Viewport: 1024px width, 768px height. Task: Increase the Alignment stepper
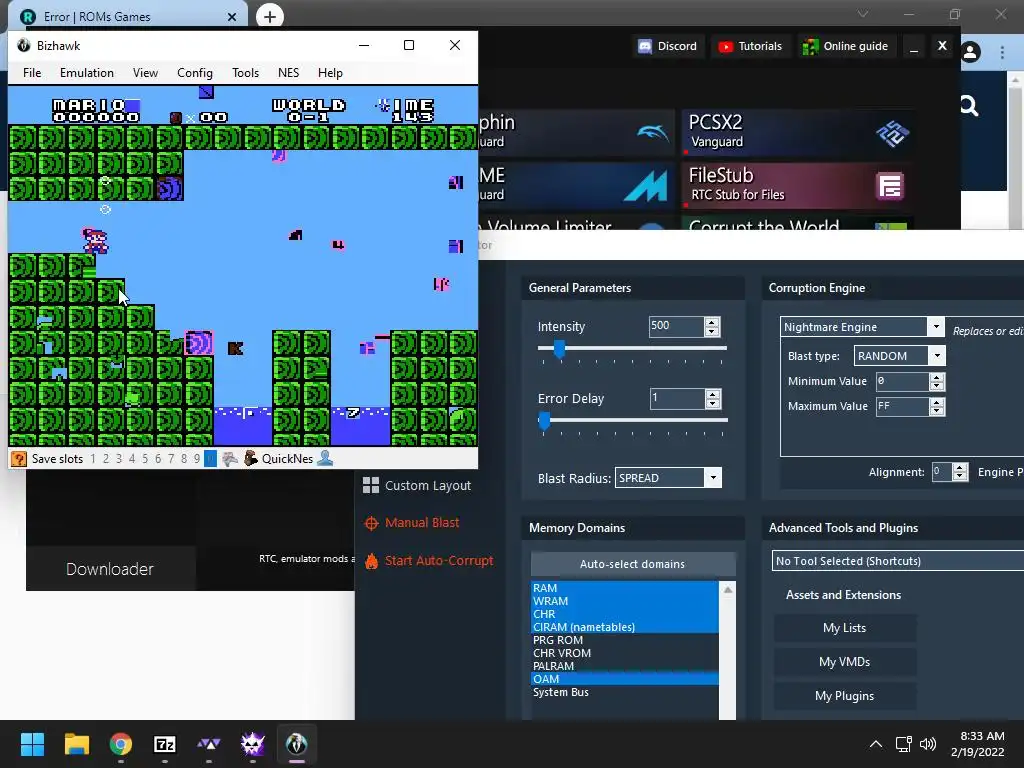pyautogui.click(x=959, y=468)
